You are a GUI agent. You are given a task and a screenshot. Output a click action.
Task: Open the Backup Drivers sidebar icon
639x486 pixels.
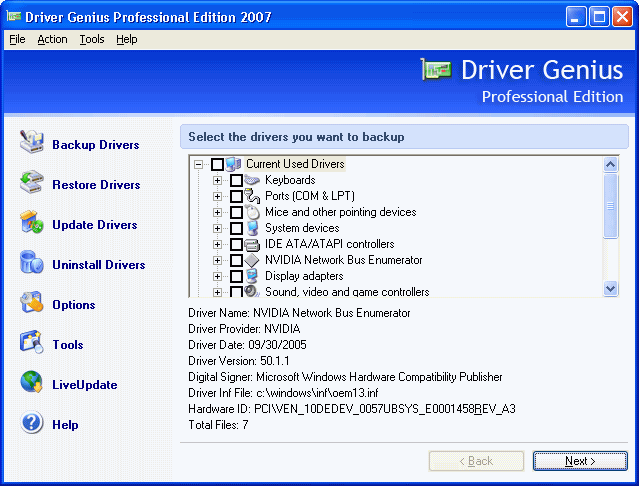pyautogui.click(x=32, y=144)
